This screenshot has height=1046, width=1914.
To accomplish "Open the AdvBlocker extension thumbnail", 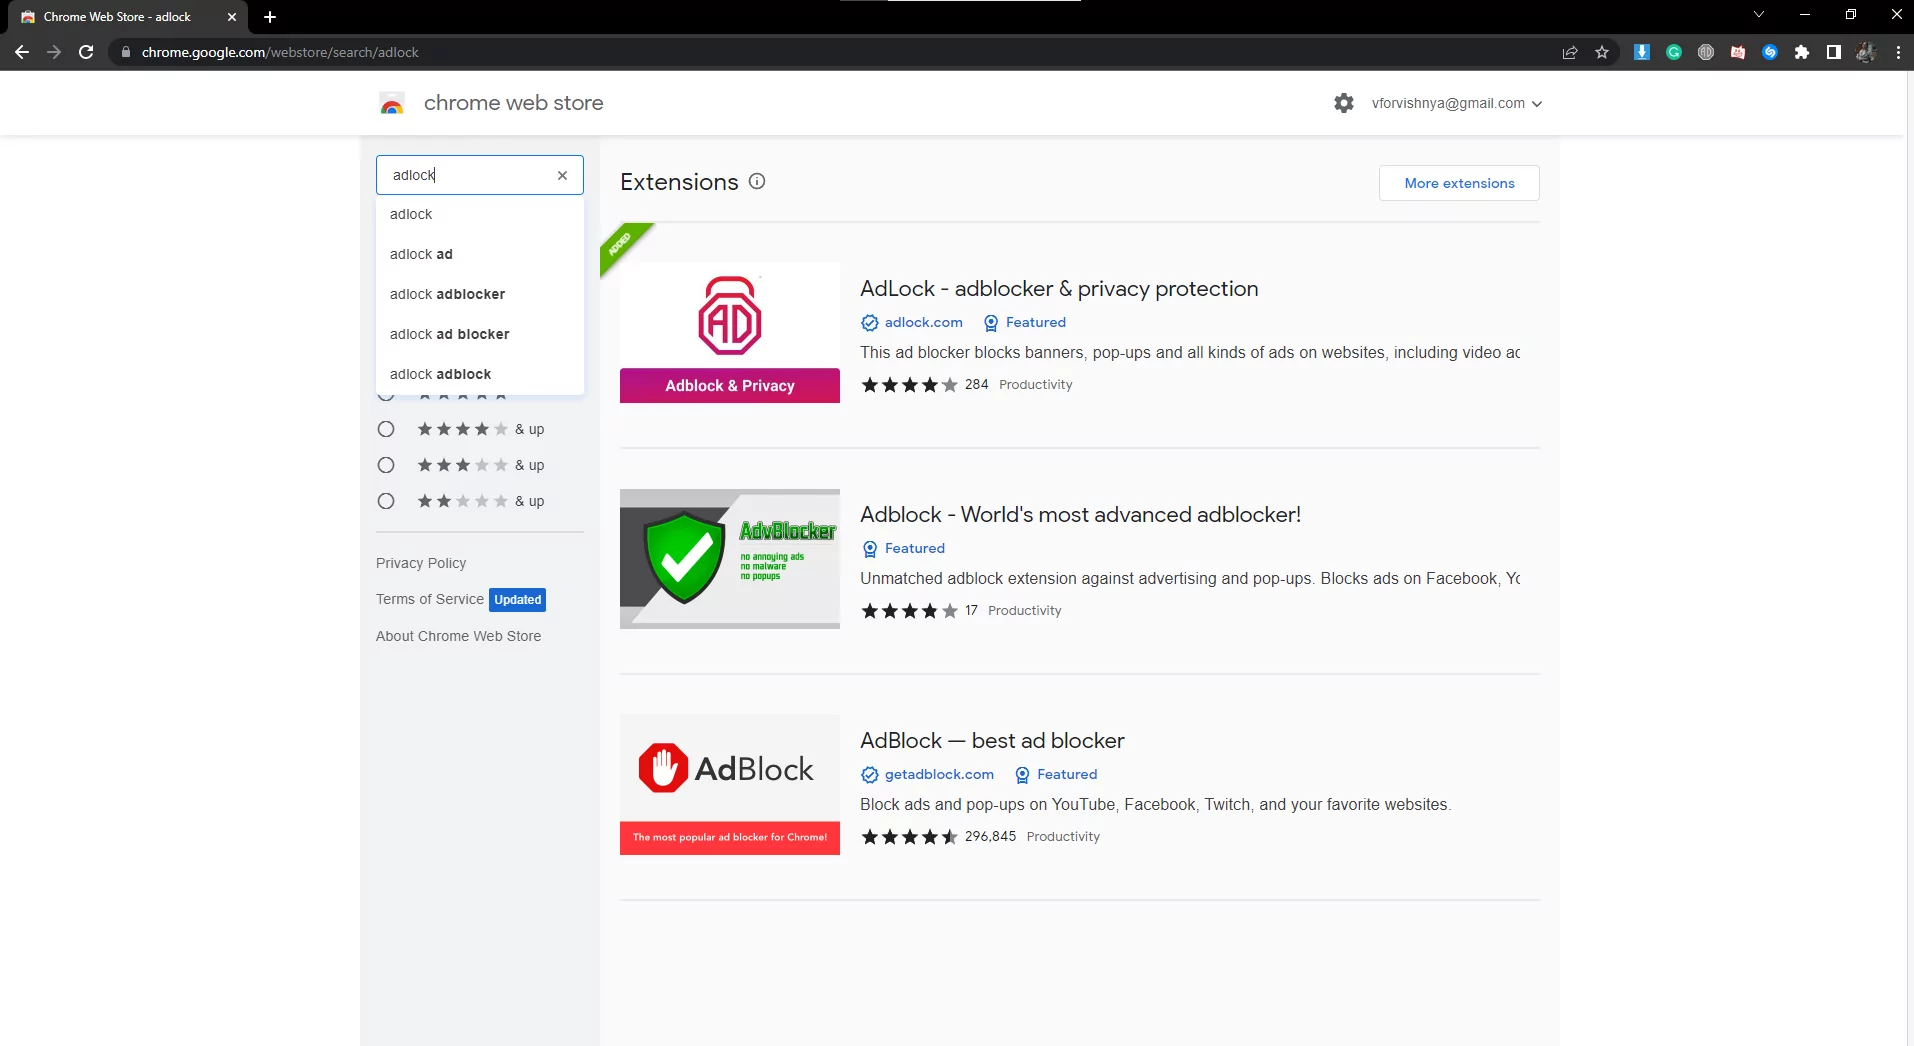I will click(x=730, y=559).
